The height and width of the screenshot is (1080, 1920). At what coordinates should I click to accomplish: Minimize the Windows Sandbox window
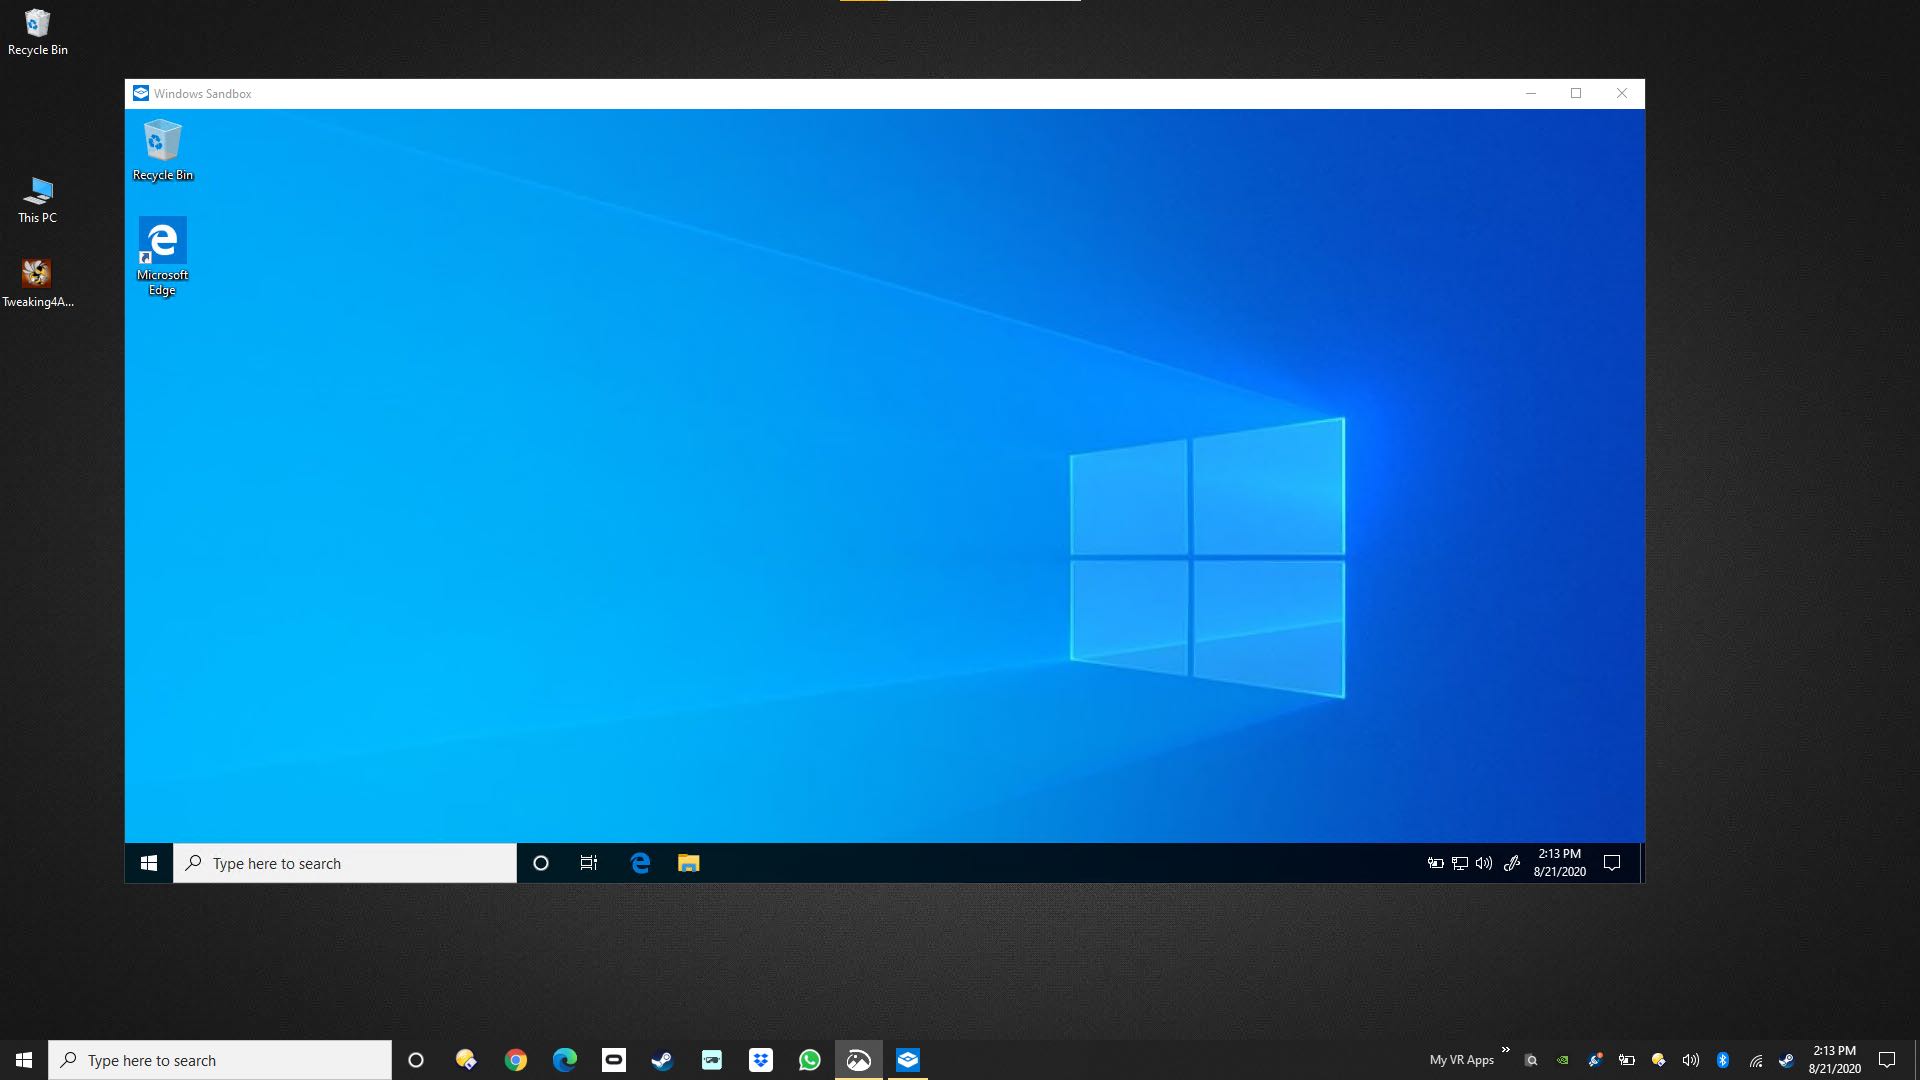tap(1530, 93)
